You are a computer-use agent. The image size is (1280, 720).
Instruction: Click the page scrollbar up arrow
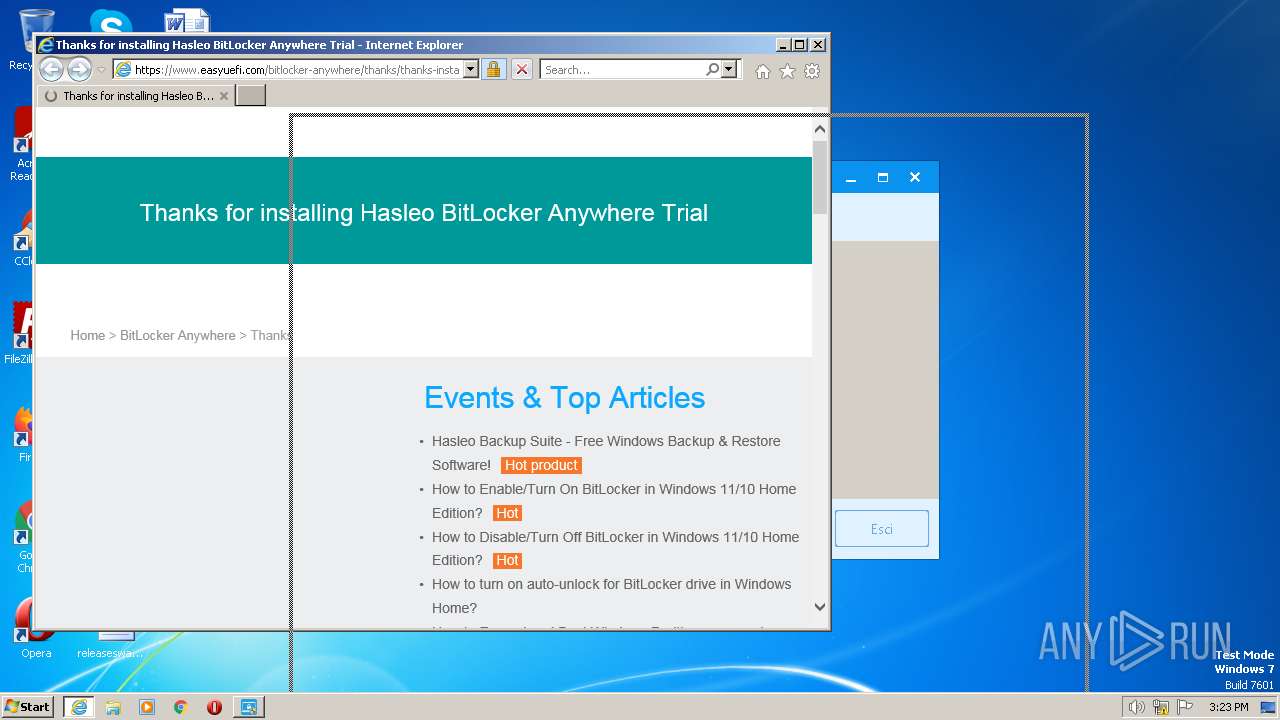click(820, 129)
